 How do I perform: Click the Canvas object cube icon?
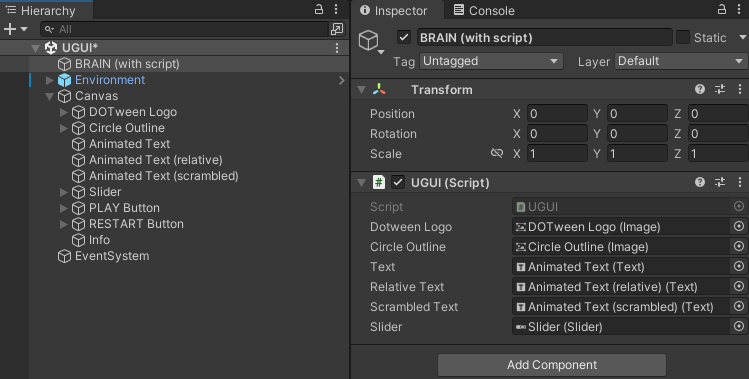(x=64, y=96)
